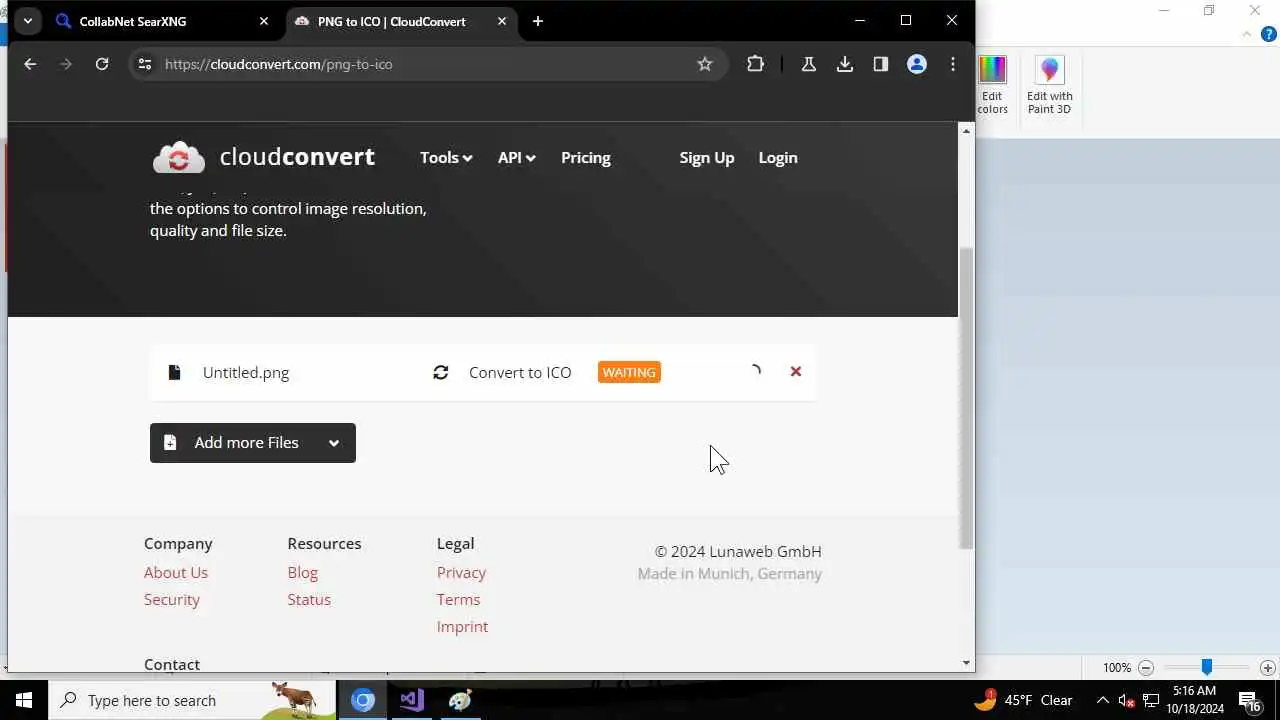Toggle Chrome side panel icon
This screenshot has width=1280, height=720.
[881, 64]
